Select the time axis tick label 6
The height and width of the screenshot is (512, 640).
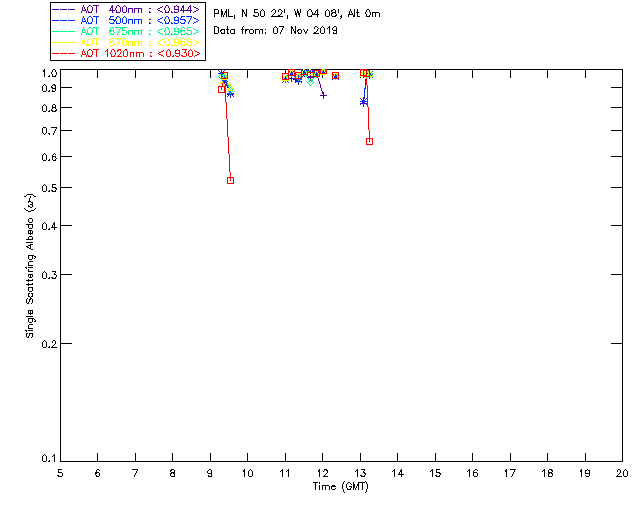click(98, 474)
